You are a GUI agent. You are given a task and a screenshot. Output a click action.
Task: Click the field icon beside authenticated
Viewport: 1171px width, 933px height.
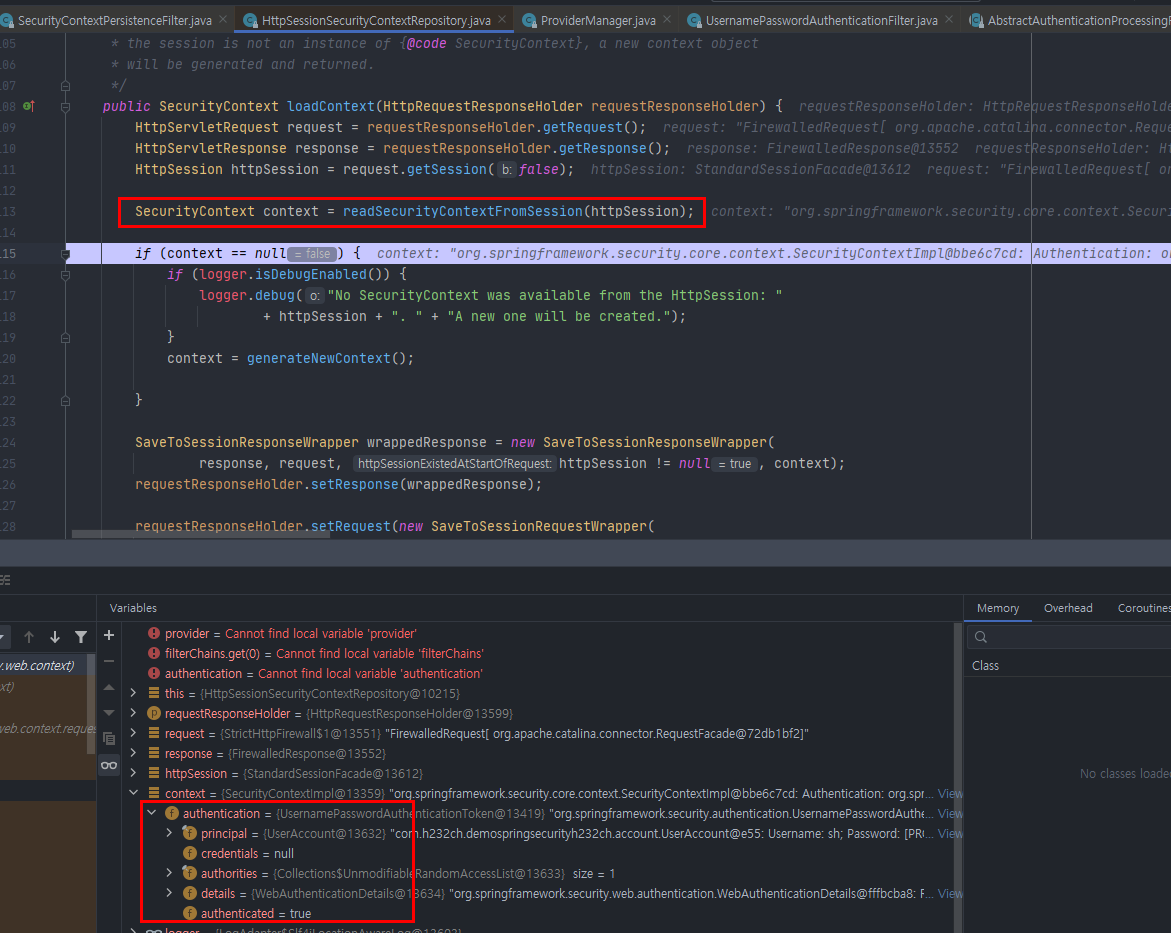tap(190, 914)
